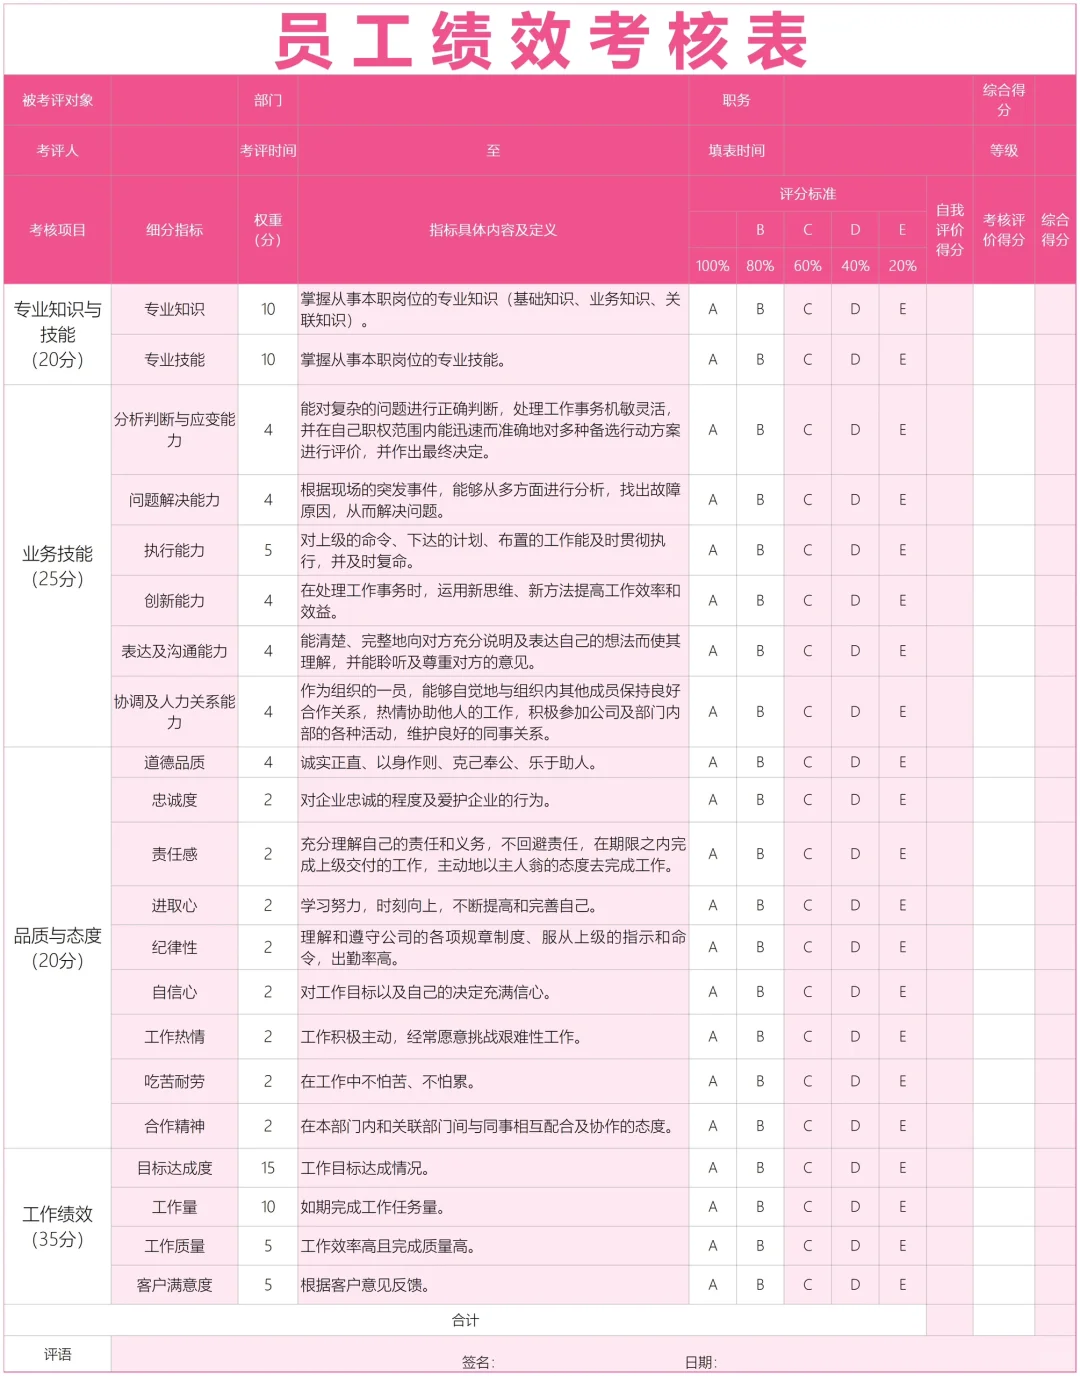Viewport: 1080px width, 1376px height.
Task: Select the 60% scoring cell
Action: (807, 266)
